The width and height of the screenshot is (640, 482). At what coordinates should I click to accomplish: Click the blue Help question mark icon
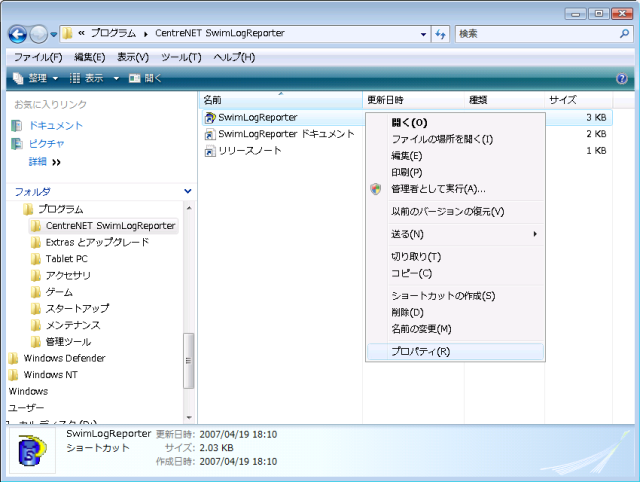tap(622, 78)
